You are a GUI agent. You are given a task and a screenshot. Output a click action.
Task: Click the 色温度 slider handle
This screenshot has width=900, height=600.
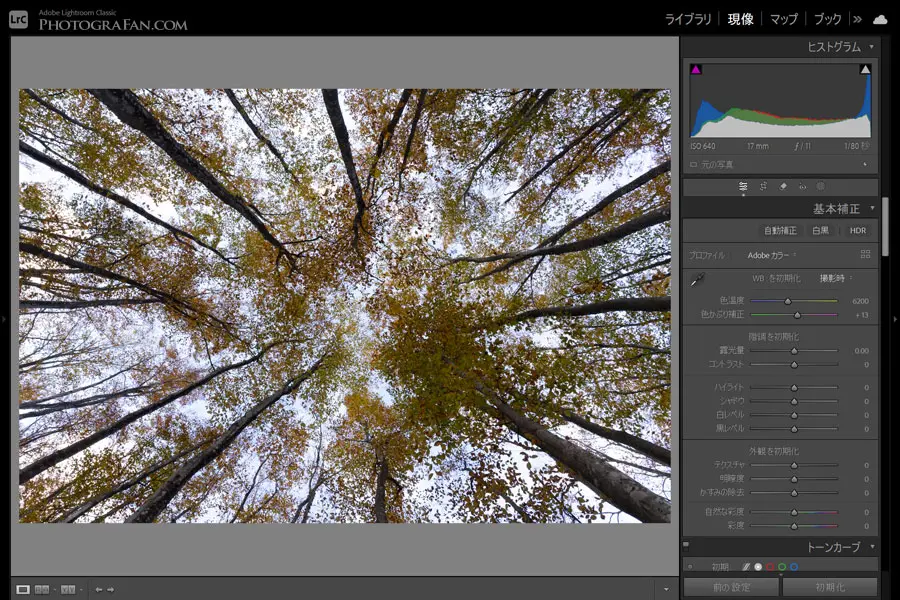click(788, 301)
